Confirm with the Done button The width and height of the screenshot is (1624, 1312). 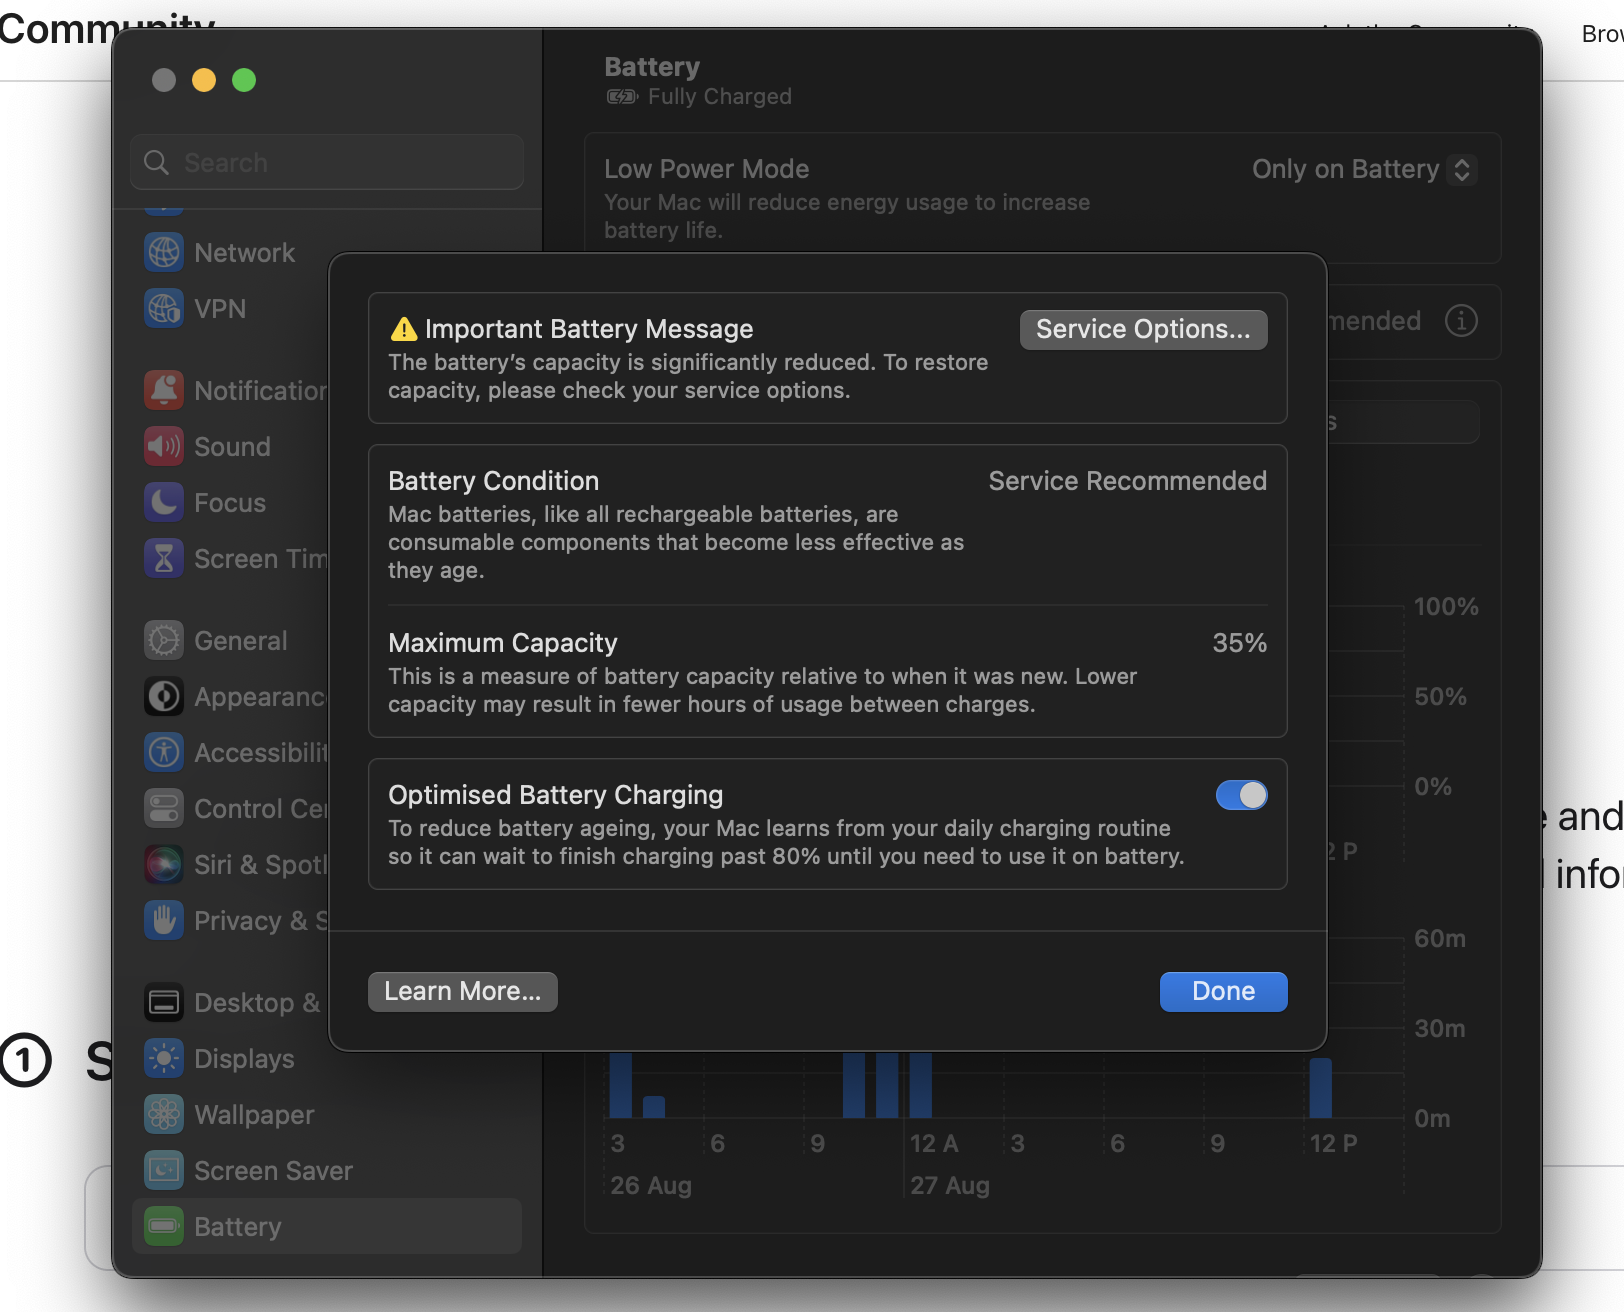click(1223, 991)
